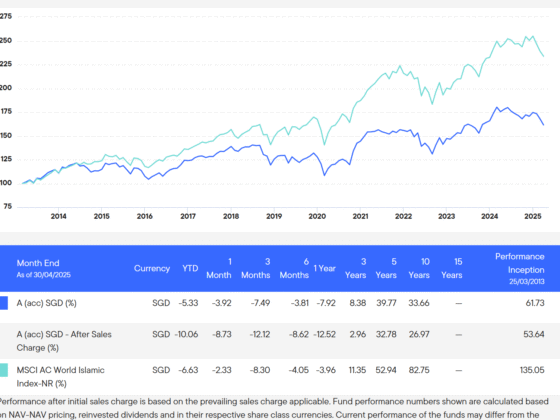The height and width of the screenshot is (420, 560).
Task: Click the MSCI index 3 Years value 11.35
Action: pos(358,370)
